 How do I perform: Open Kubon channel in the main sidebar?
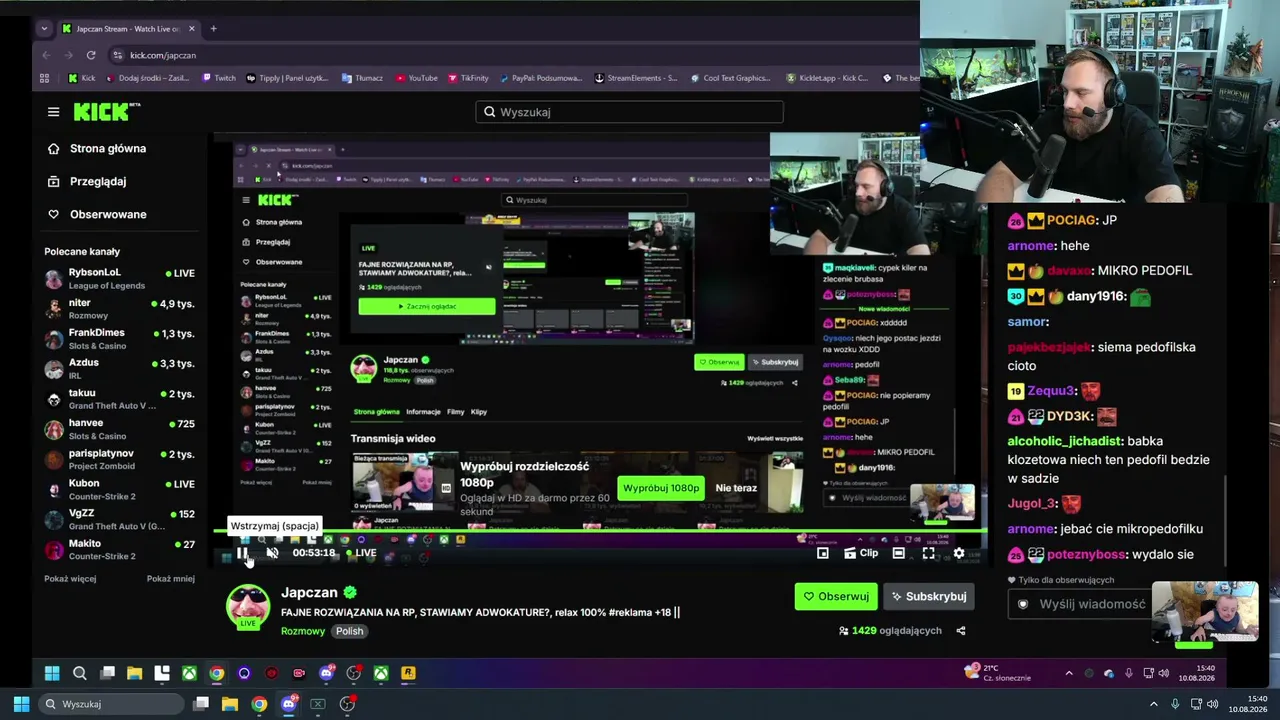tap(120, 490)
